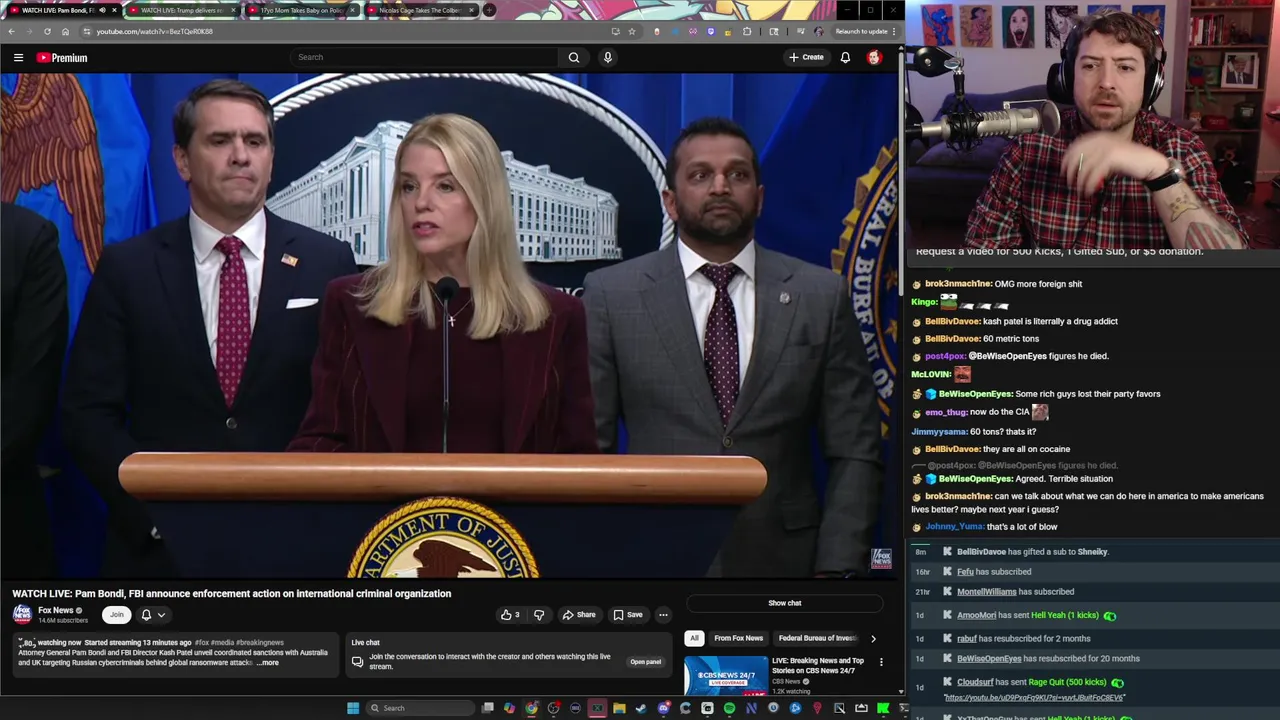Go back with browser back arrow
Image resolution: width=1280 pixels, height=720 pixels.
pyautogui.click(x=11, y=31)
